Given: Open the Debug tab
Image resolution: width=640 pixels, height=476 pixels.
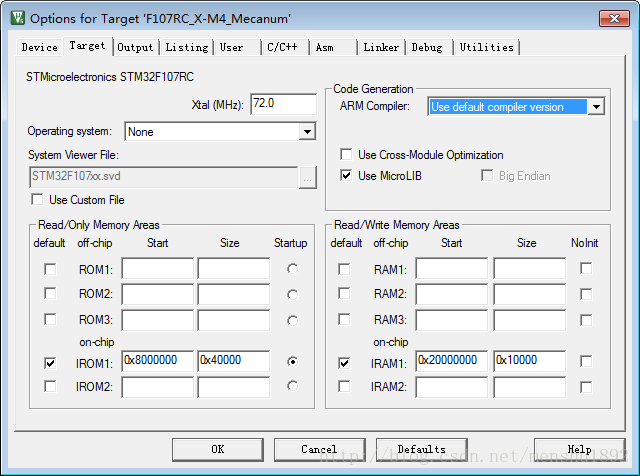Looking at the screenshot, I should (427, 47).
